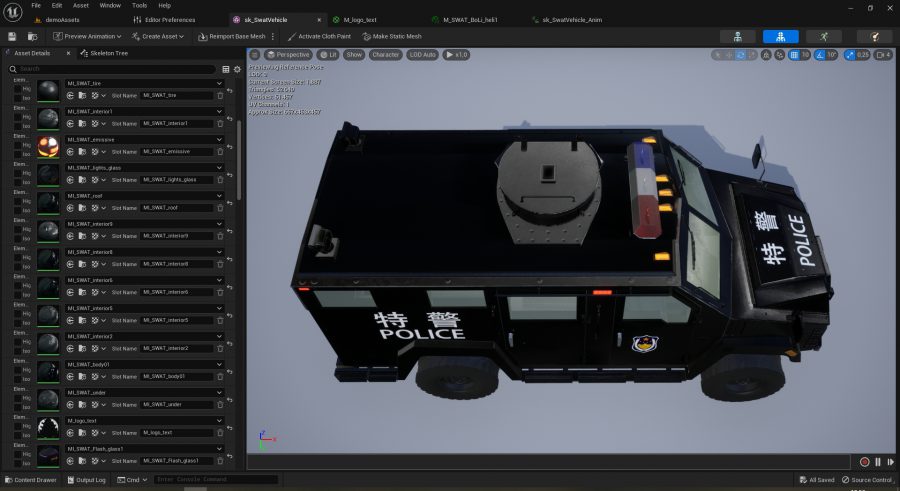The width and height of the screenshot is (900, 491).
Task: Open the Output Log
Action: 86,480
